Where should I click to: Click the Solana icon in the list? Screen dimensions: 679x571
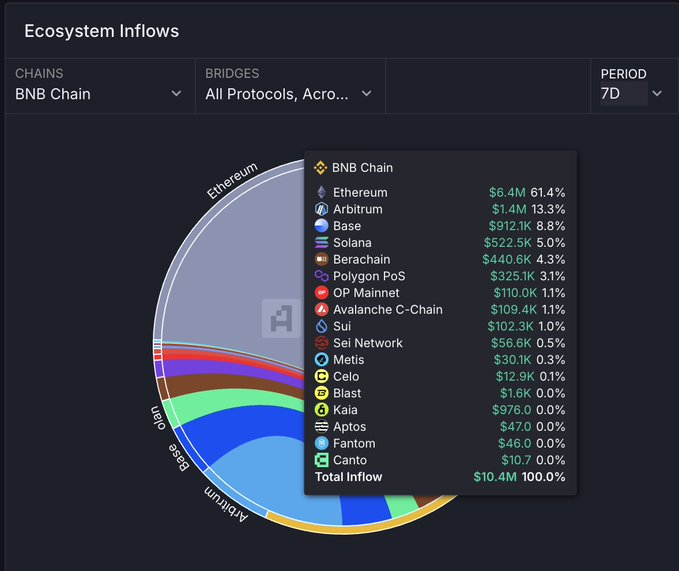pos(321,243)
